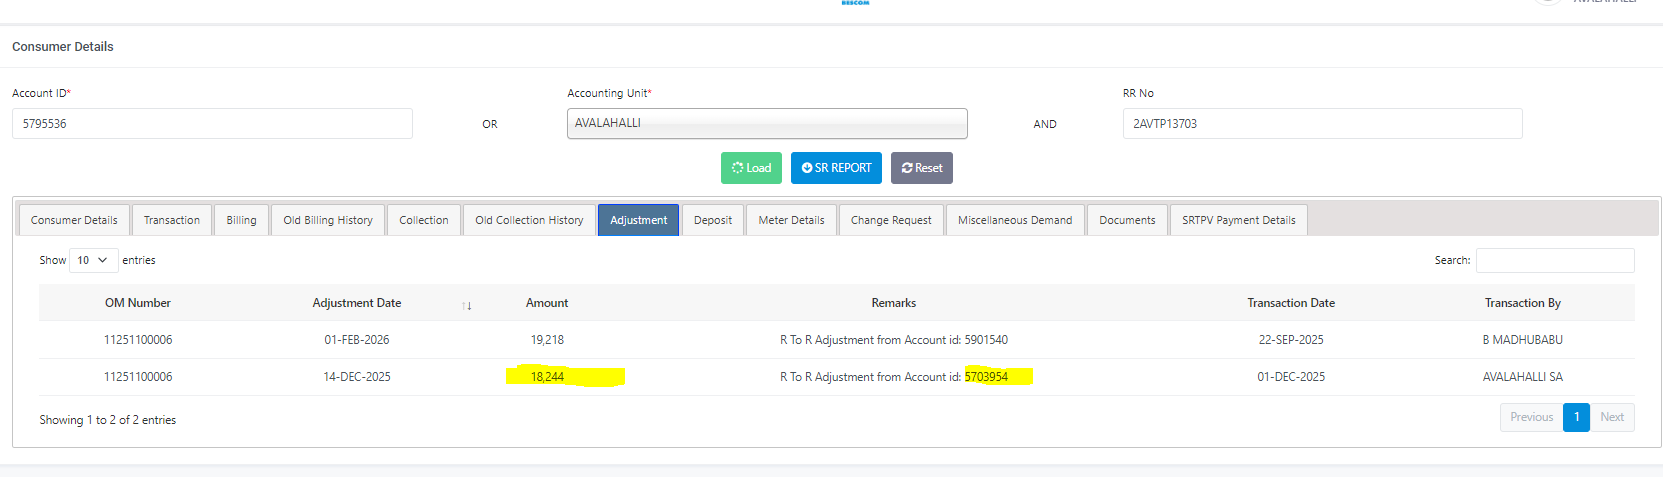
Task: Select the Collection tab
Action: (x=424, y=220)
